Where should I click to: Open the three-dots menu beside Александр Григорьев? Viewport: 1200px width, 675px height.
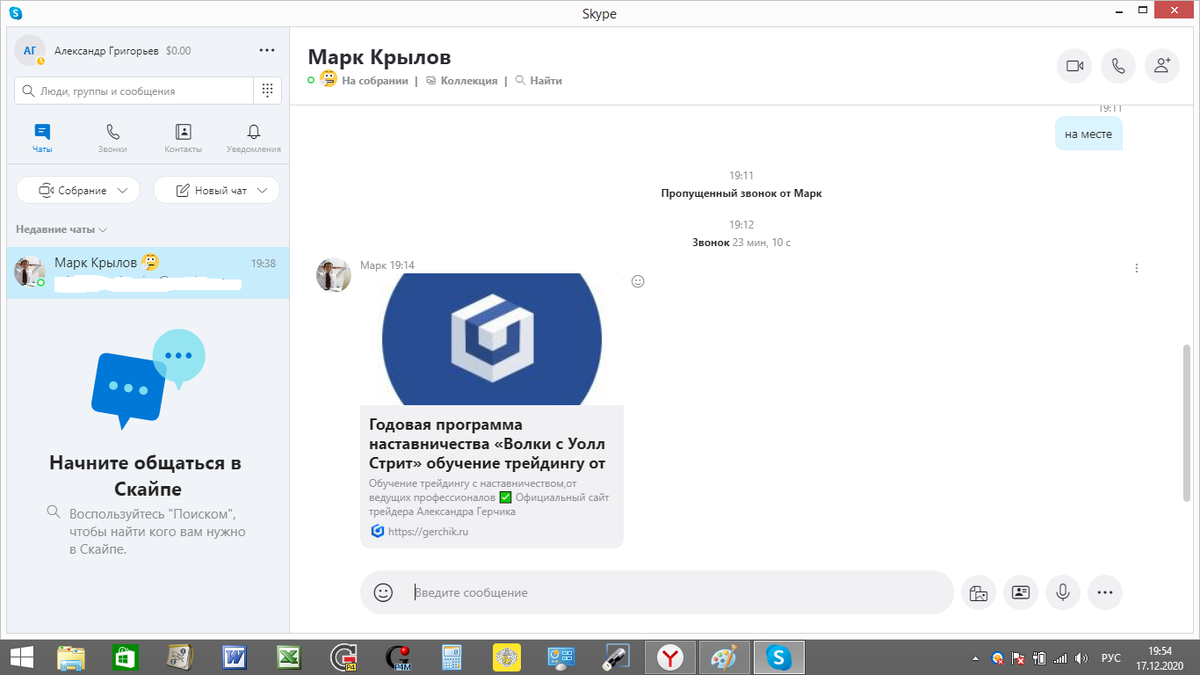coord(267,50)
